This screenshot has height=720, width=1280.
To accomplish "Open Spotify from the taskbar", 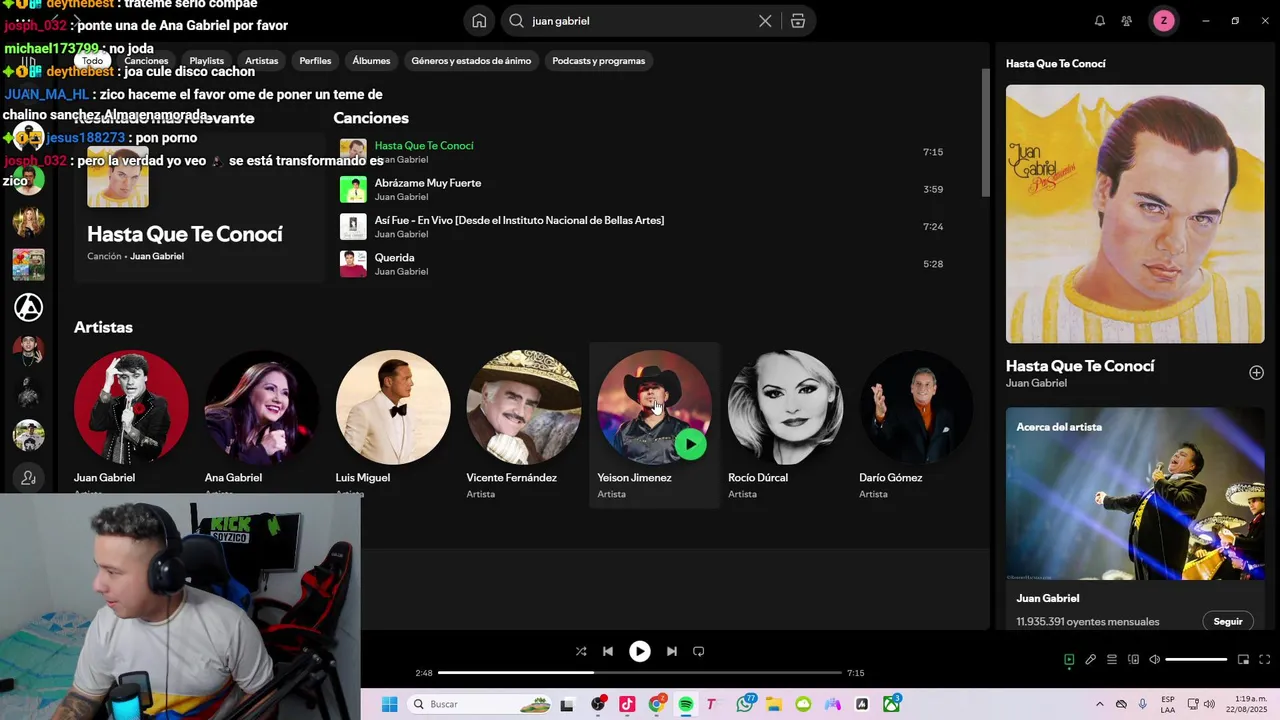I will coord(686,704).
